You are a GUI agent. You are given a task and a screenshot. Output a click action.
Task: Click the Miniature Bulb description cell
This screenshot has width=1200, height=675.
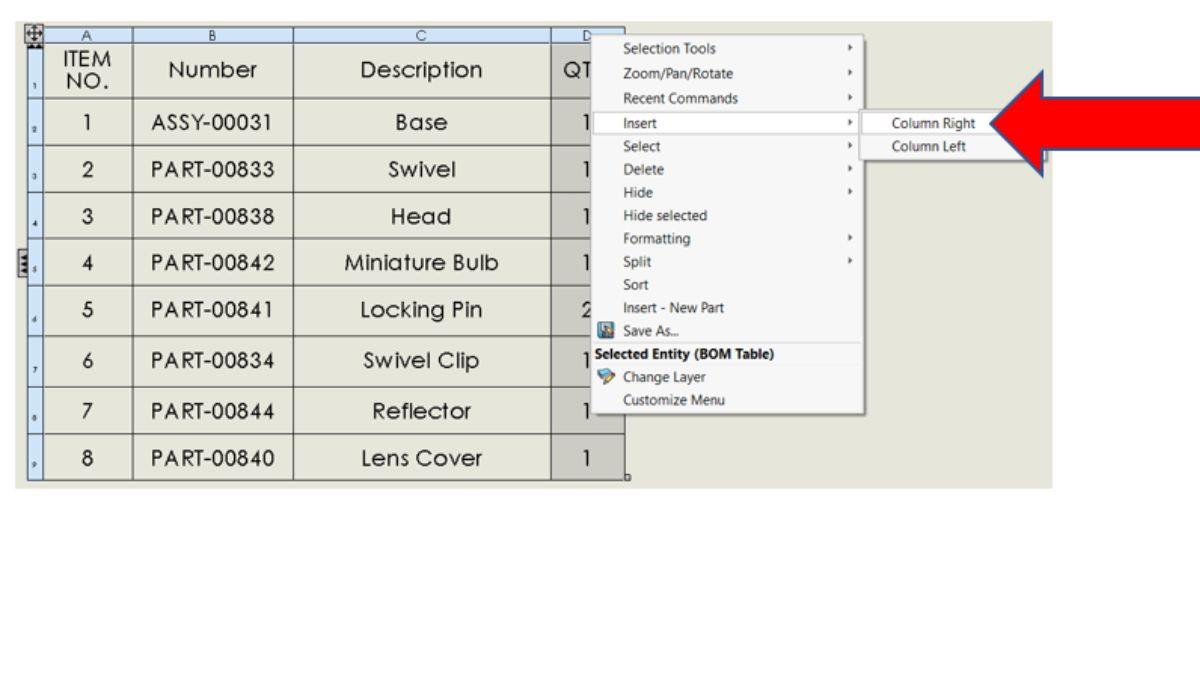(x=421, y=264)
